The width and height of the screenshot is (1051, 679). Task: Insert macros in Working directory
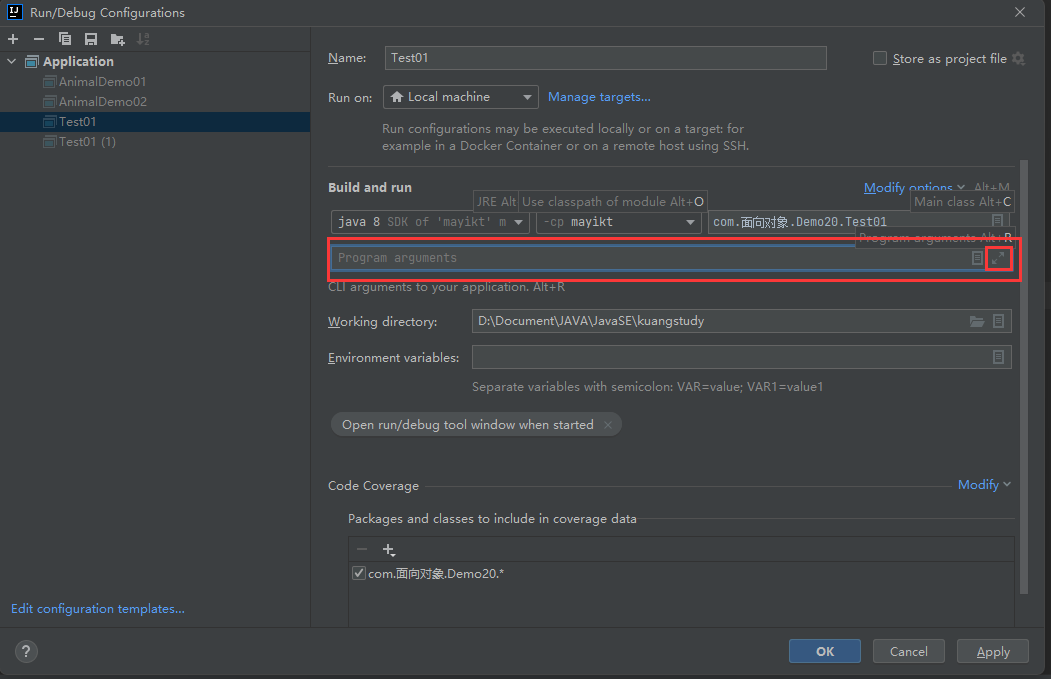pos(998,322)
